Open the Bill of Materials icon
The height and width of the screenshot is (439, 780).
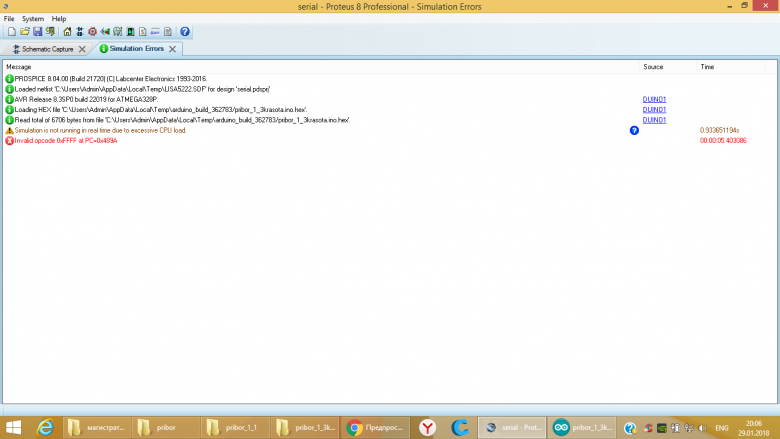click(143, 32)
